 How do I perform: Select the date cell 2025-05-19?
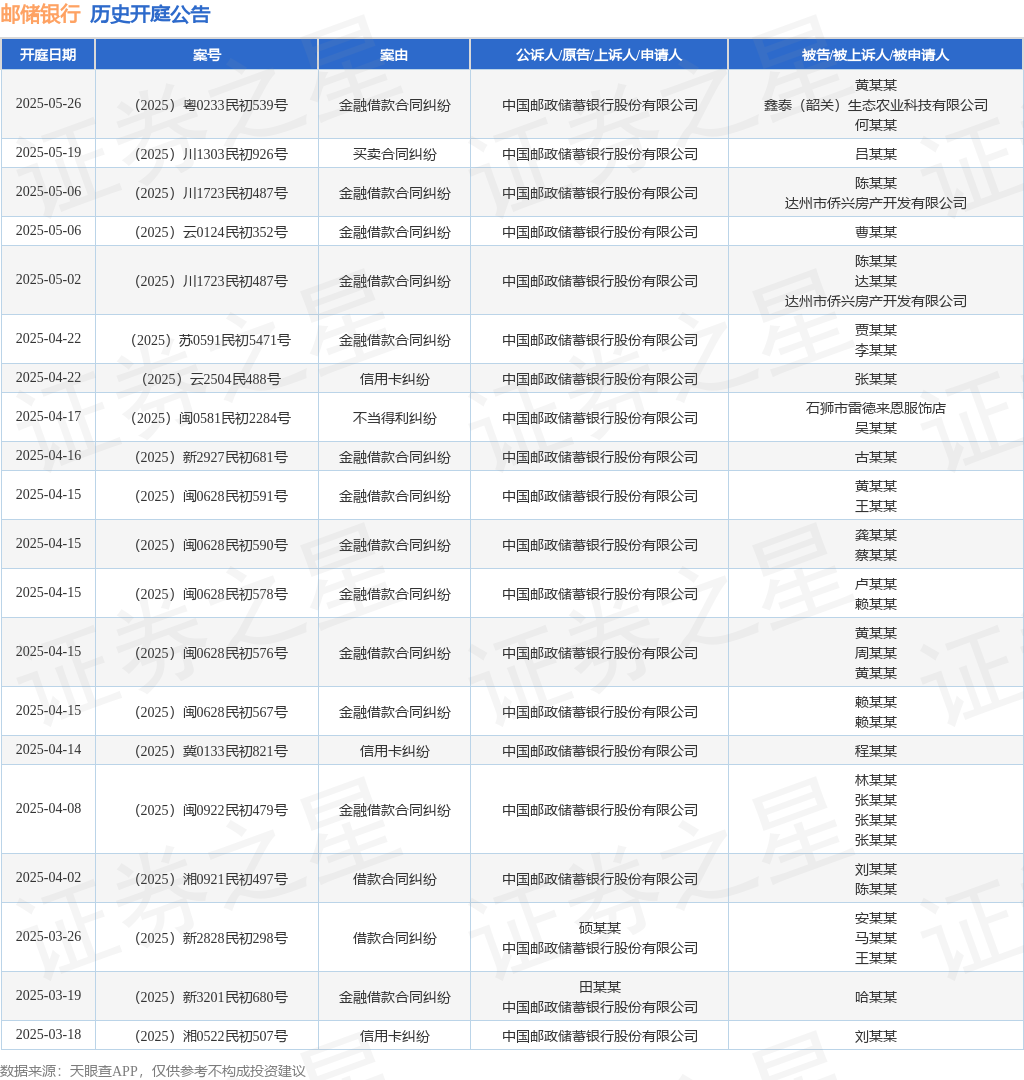click(x=48, y=152)
